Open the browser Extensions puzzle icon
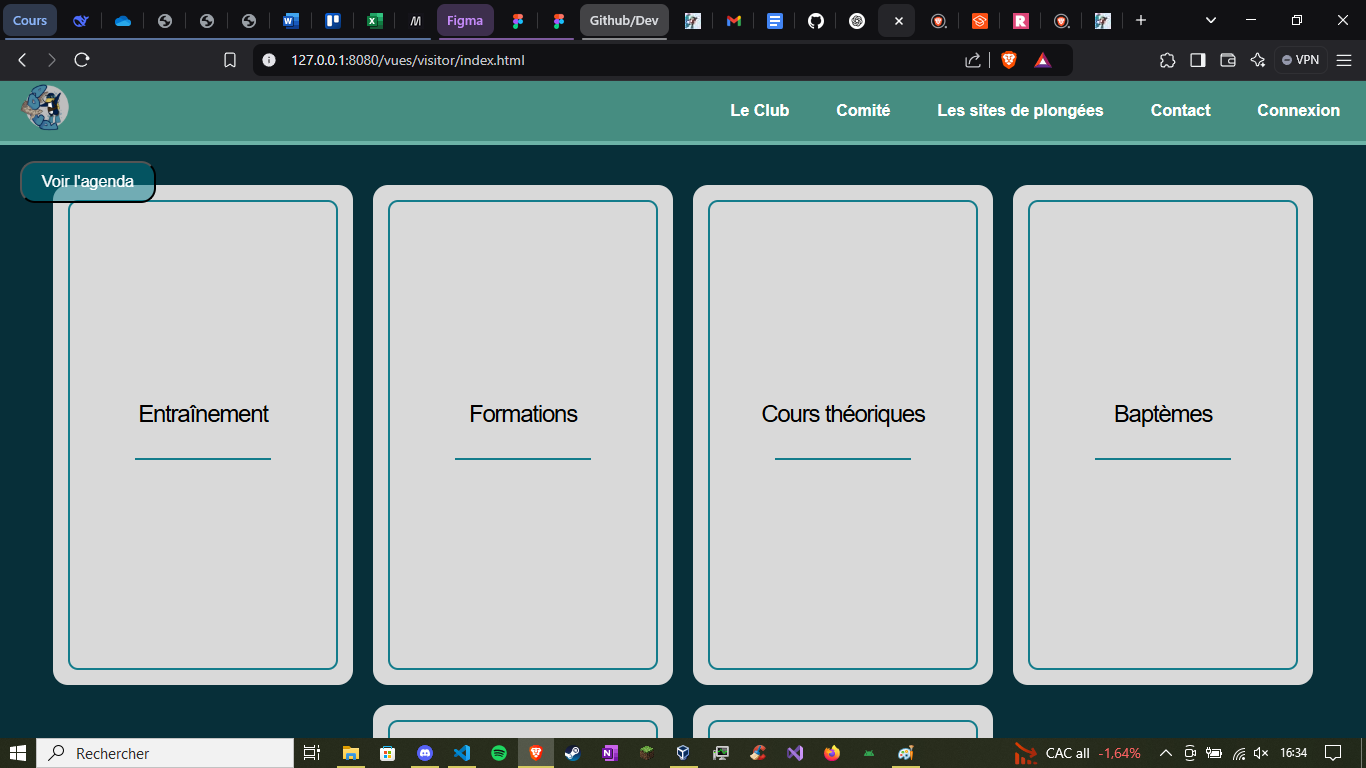 [x=1168, y=60]
